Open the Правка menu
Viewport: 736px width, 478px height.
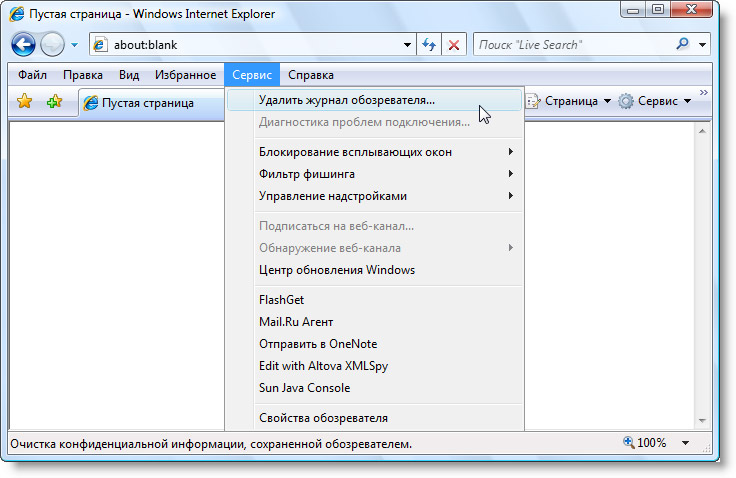(83, 75)
